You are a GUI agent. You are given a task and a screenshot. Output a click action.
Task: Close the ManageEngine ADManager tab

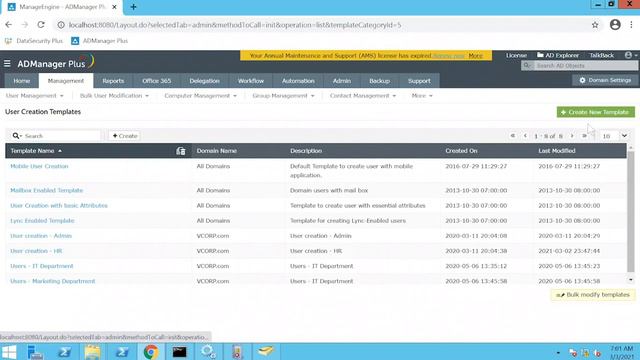pyautogui.click(x=114, y=7)
